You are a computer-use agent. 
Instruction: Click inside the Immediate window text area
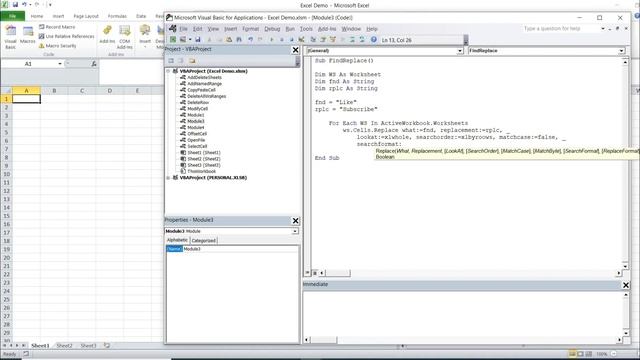point(462,313)
